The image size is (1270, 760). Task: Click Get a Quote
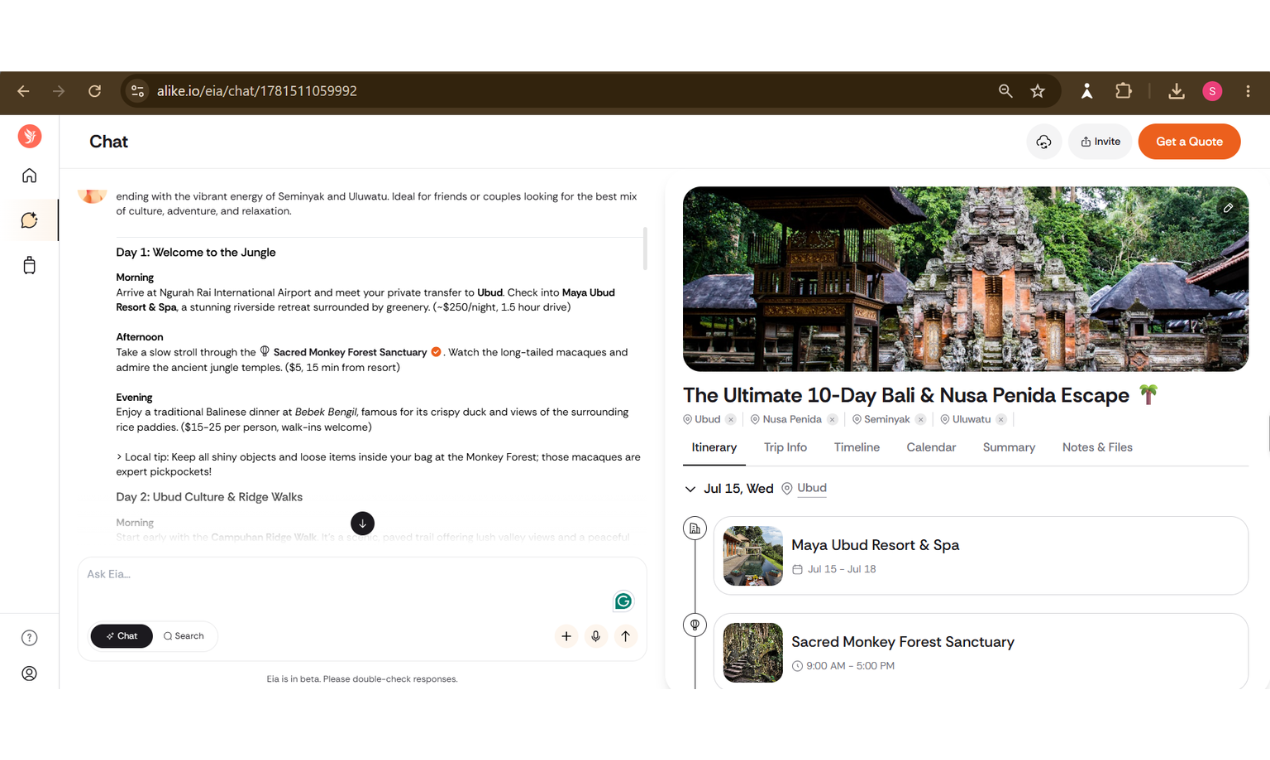coord(1189,142)
